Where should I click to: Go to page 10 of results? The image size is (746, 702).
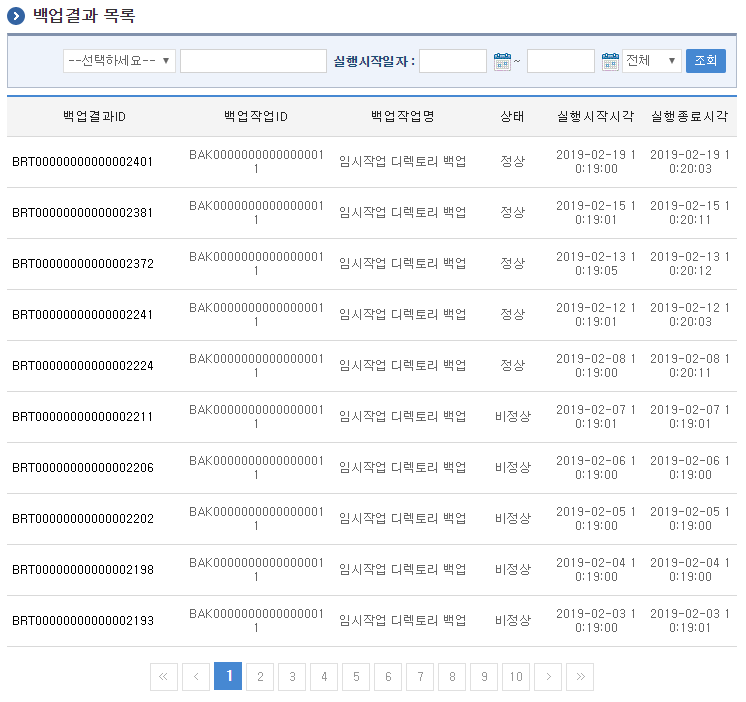coord(516,677)
